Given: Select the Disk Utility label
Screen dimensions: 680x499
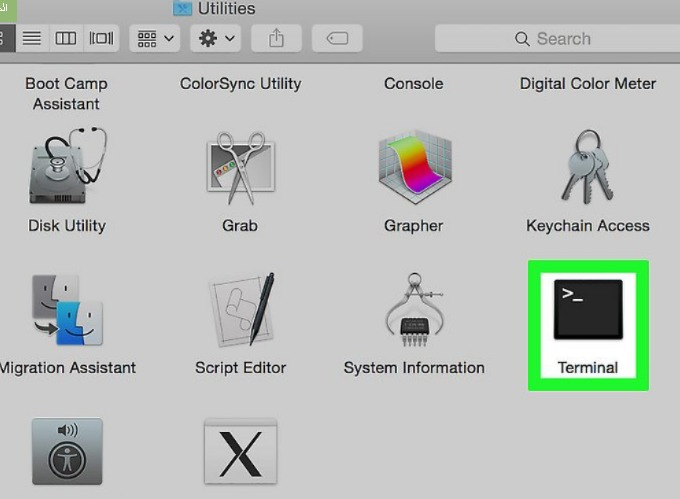Looking at the screenshot, I should (x=67, y=226).
